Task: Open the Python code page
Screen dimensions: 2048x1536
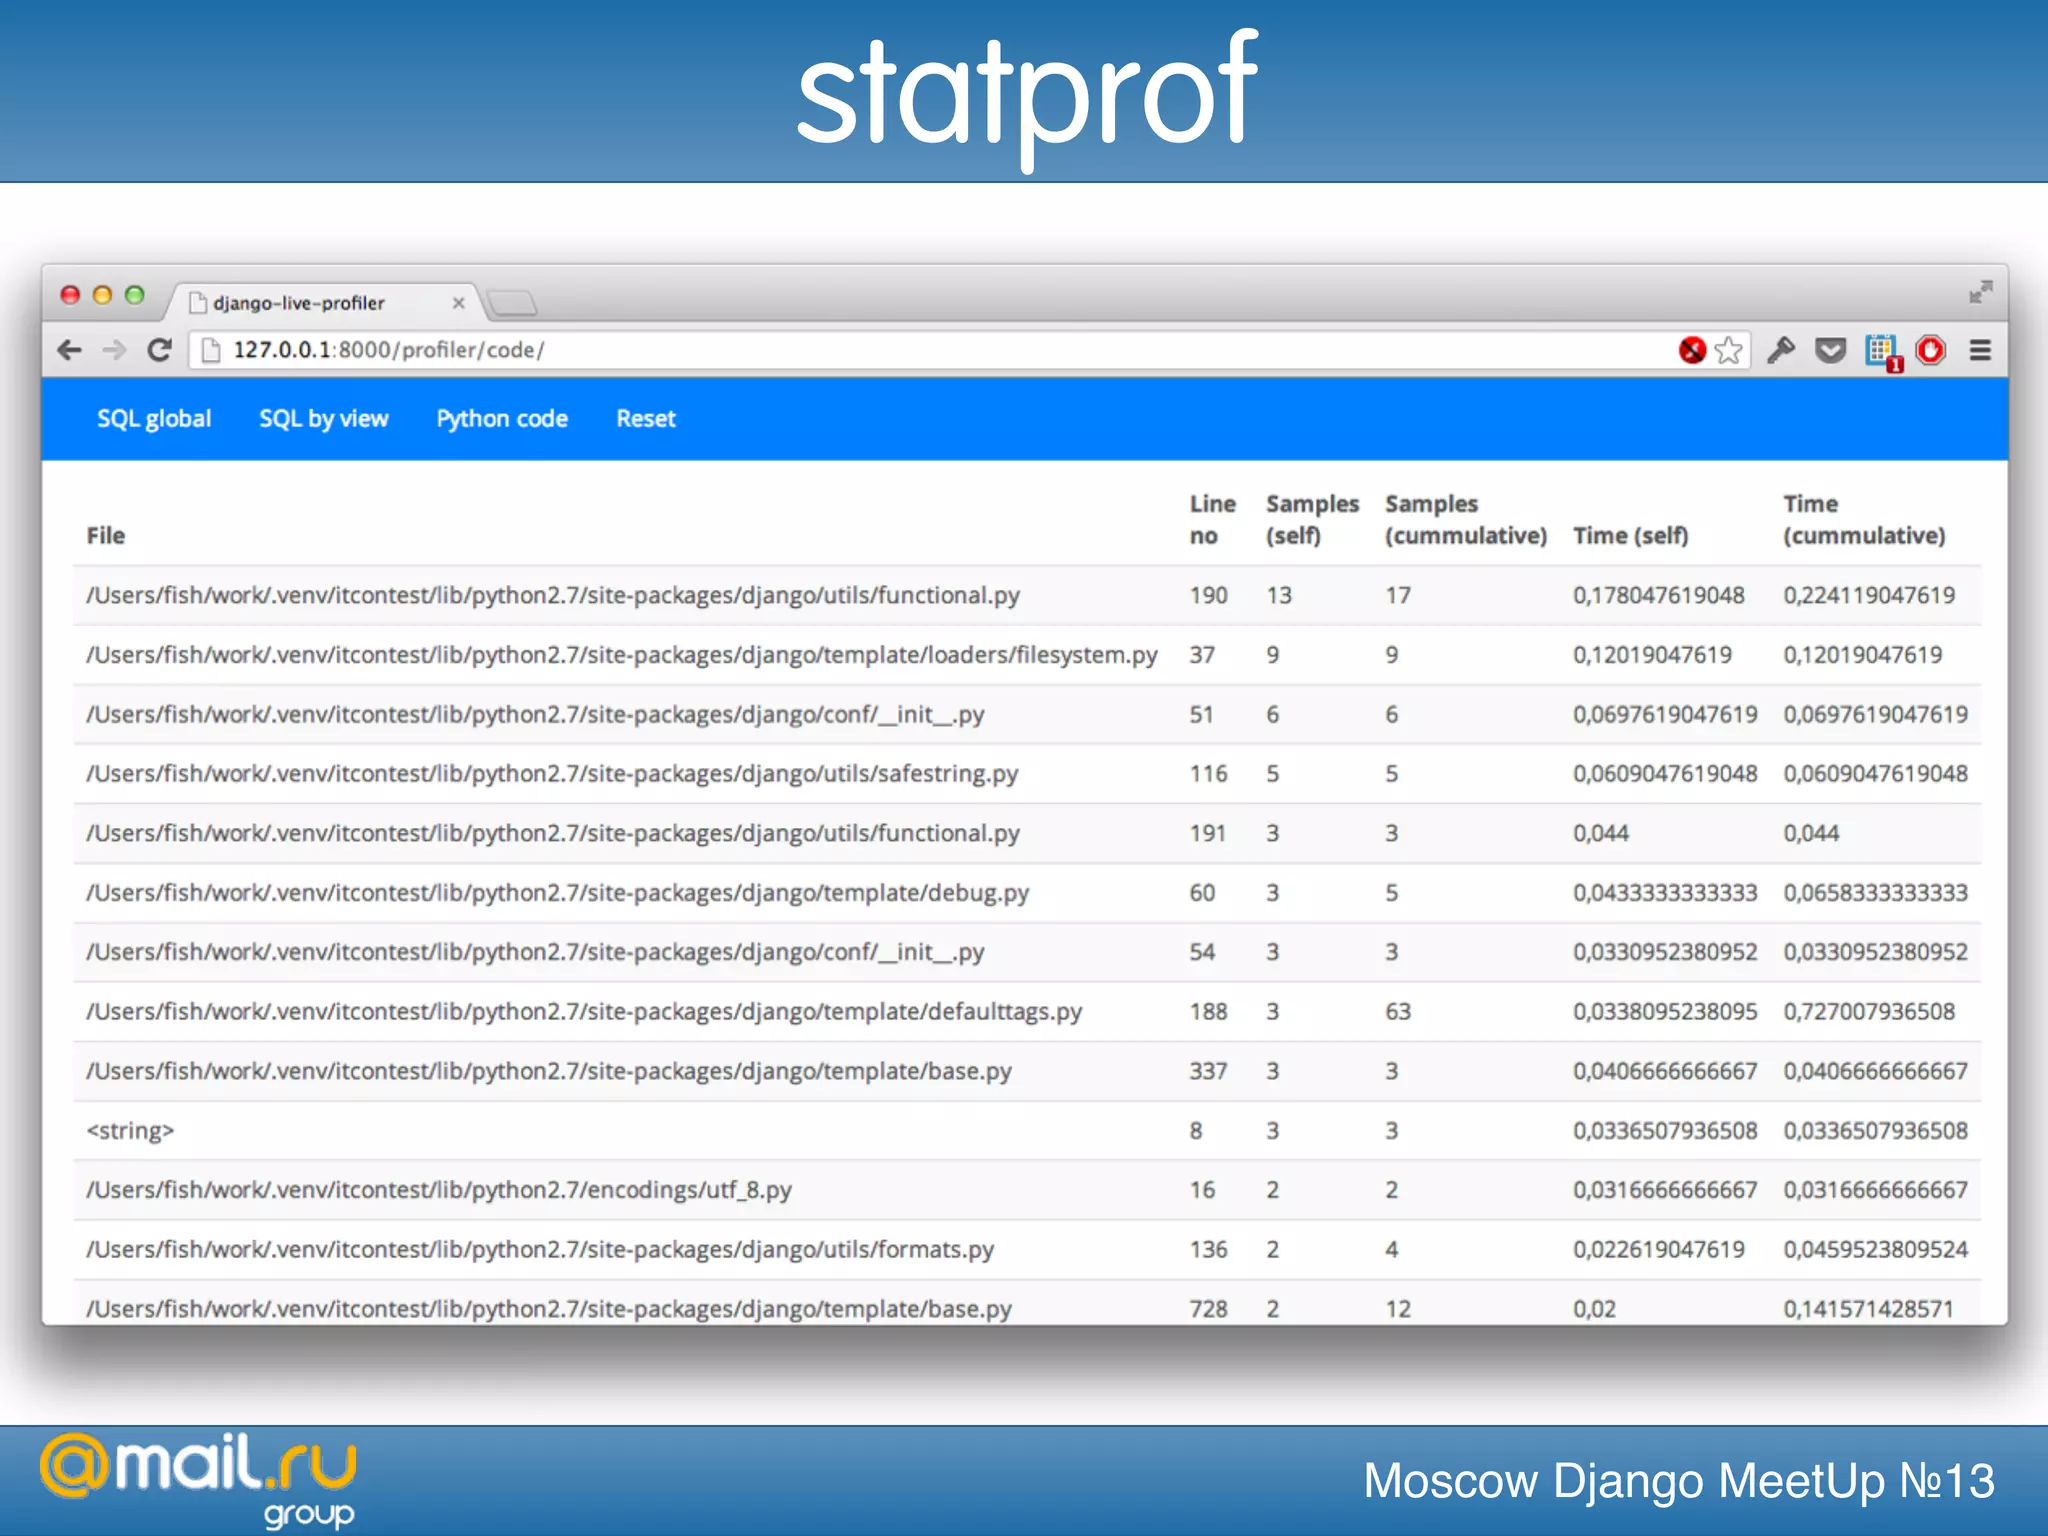Action: click(x=502, y=419)
